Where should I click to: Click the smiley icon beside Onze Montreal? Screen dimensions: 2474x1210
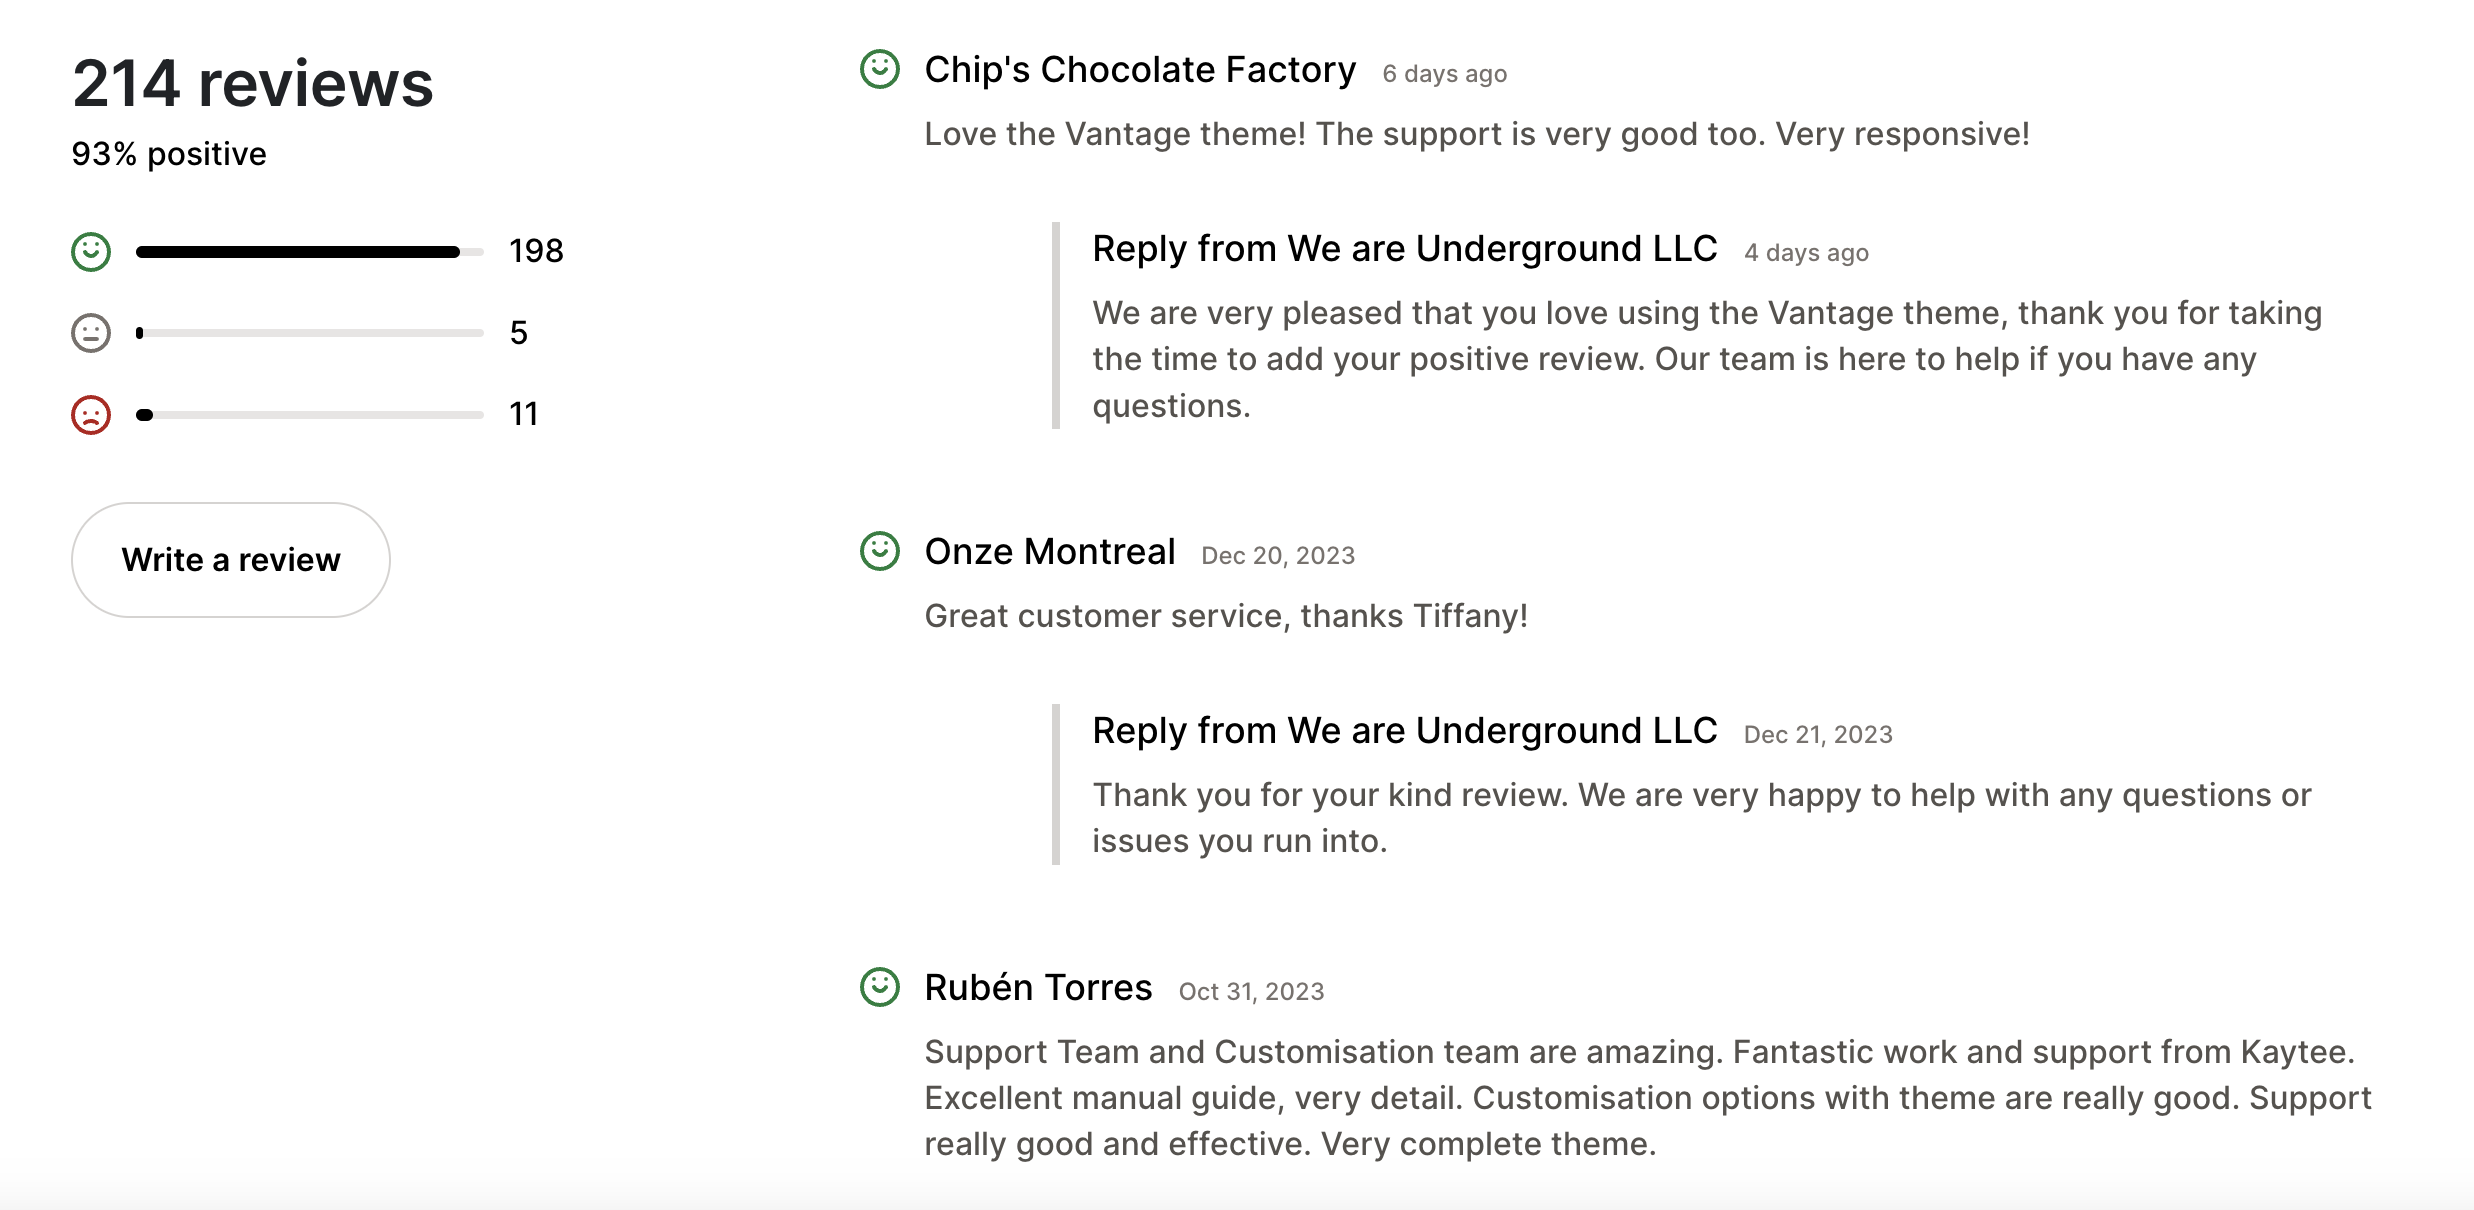click(879, 553)
